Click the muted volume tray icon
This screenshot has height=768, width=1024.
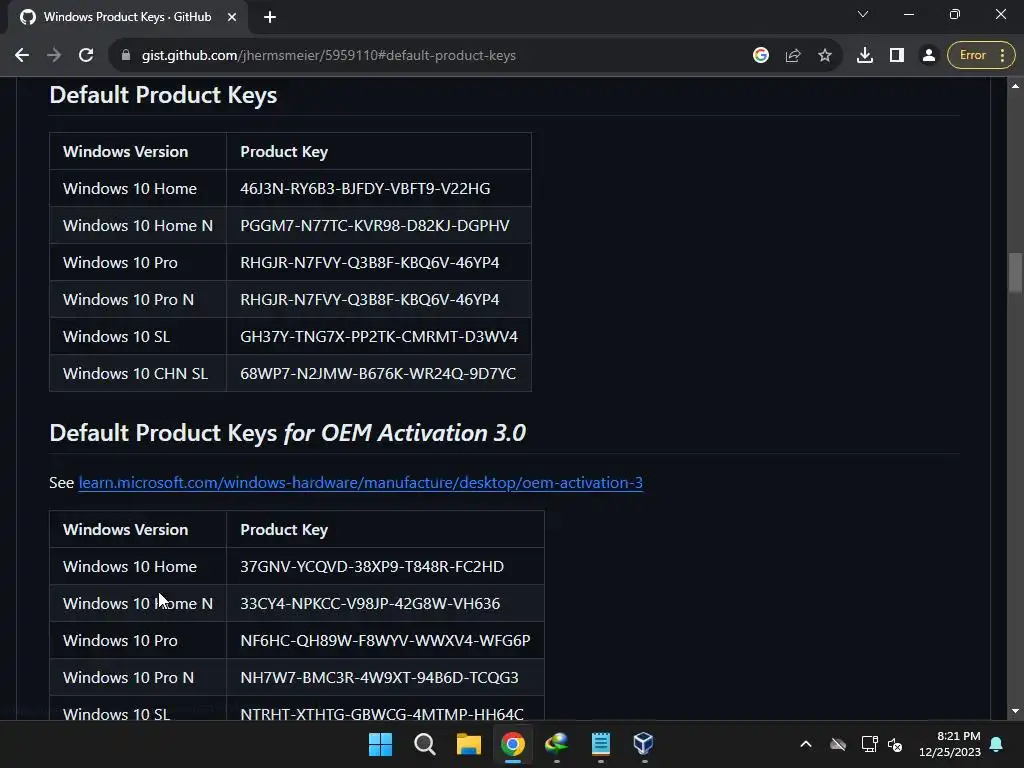pyautogui.click(x=895, y=744)
